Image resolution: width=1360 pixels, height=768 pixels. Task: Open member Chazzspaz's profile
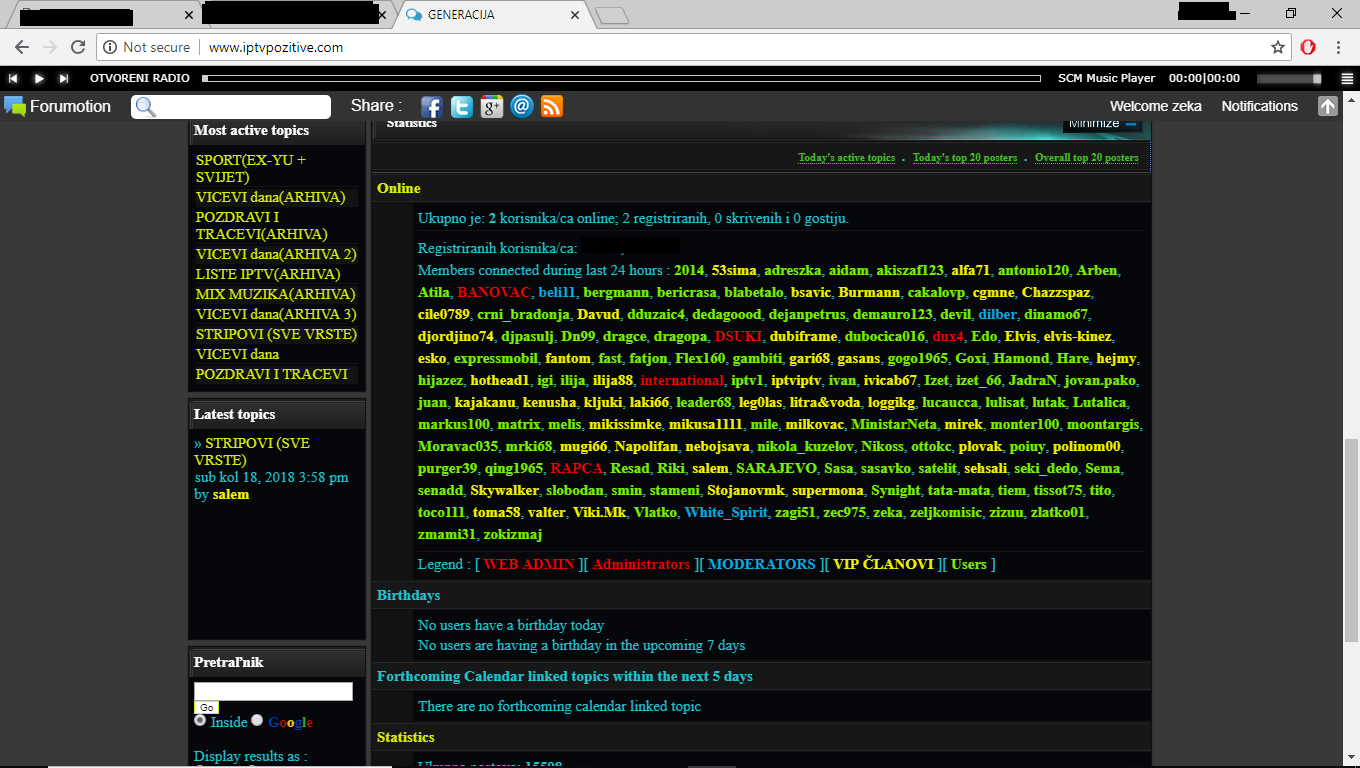tap(1056, 292)
